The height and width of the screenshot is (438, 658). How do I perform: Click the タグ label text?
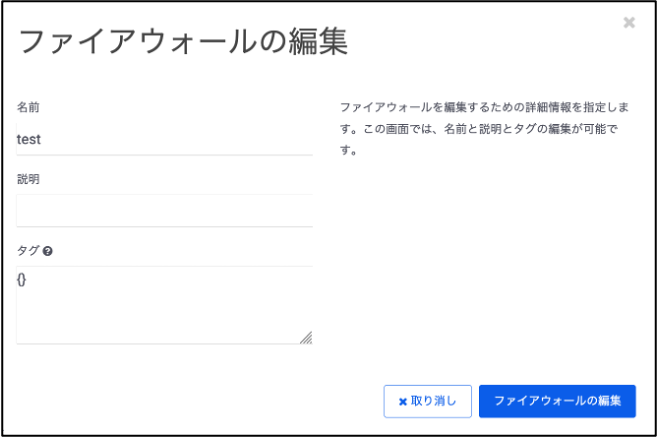28,251
